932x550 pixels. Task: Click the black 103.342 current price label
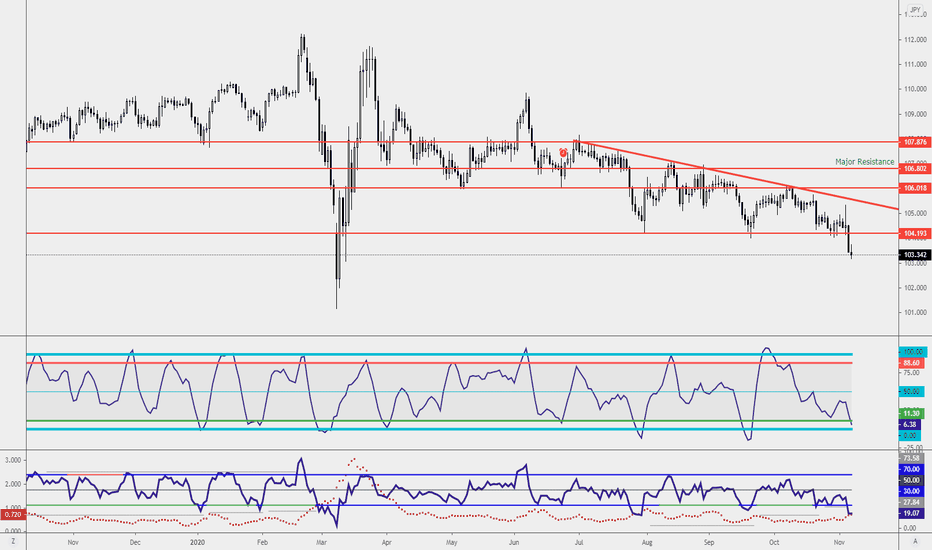click(x=915, y=254)
